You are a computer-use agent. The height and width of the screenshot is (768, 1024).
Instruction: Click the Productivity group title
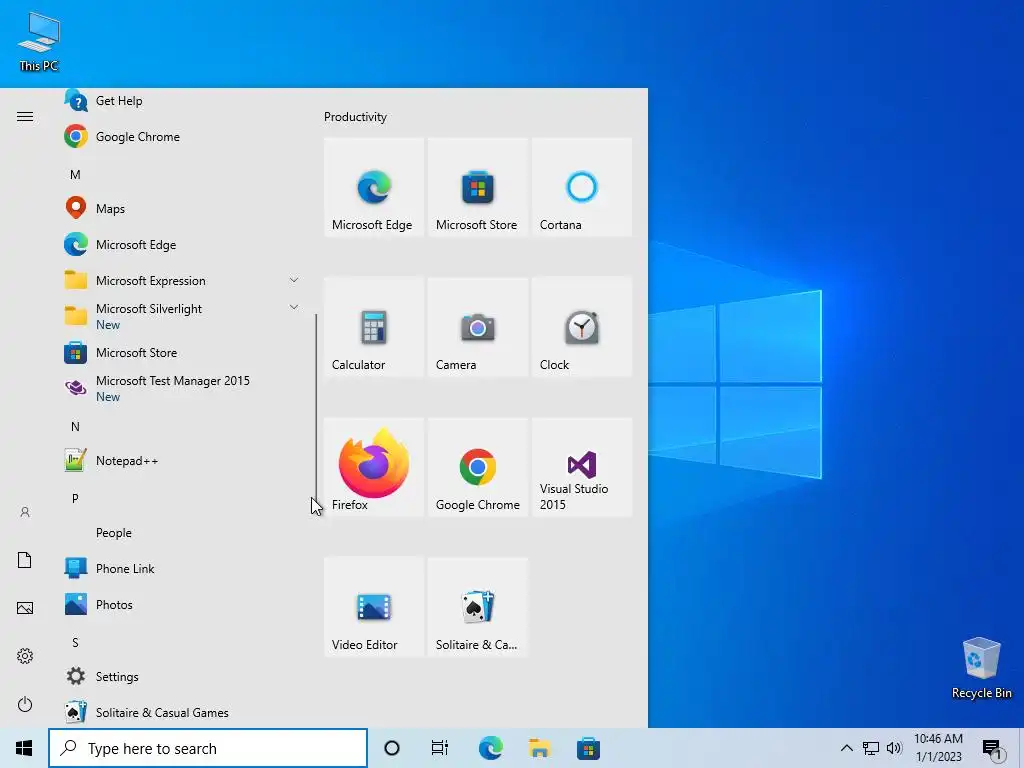(x=355, y=117)
